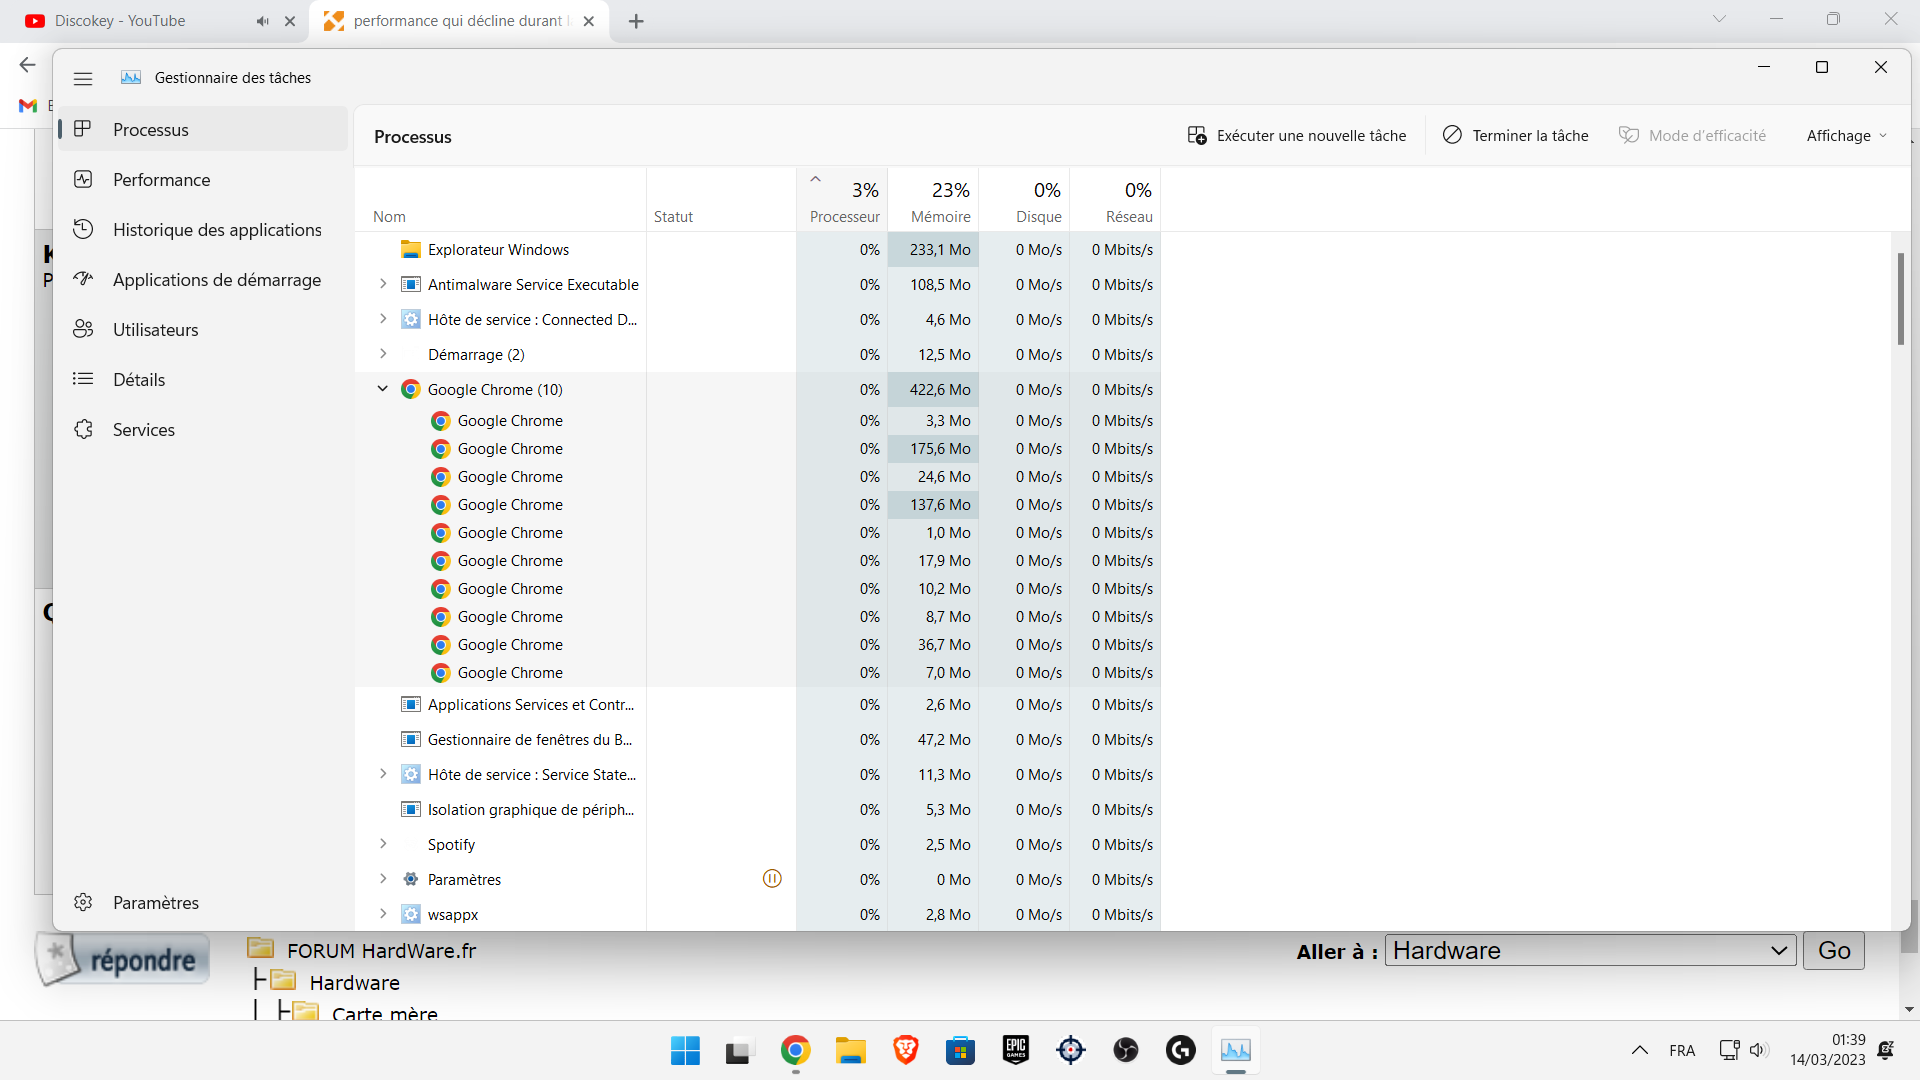Open the Affichage dropdown
The height and width of the screenshot is (1080, 1920).
point(1846,135)
